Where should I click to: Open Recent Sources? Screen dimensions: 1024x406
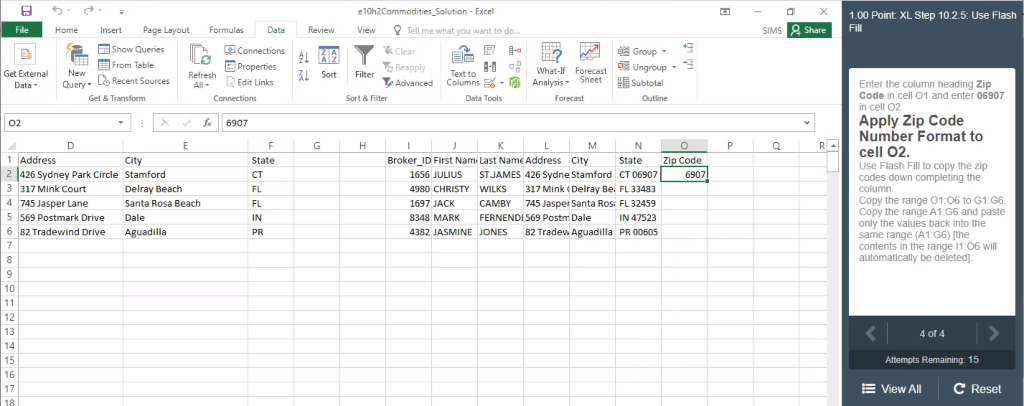[134, 80]
